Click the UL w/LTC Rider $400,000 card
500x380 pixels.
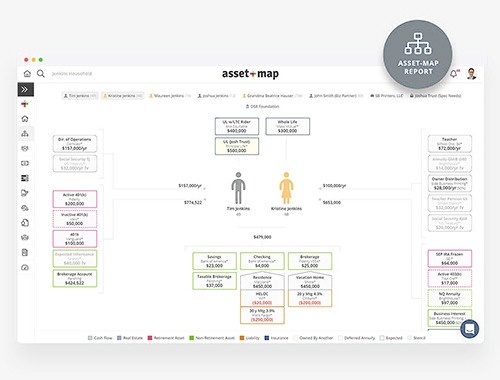click(x=237, y=126)
